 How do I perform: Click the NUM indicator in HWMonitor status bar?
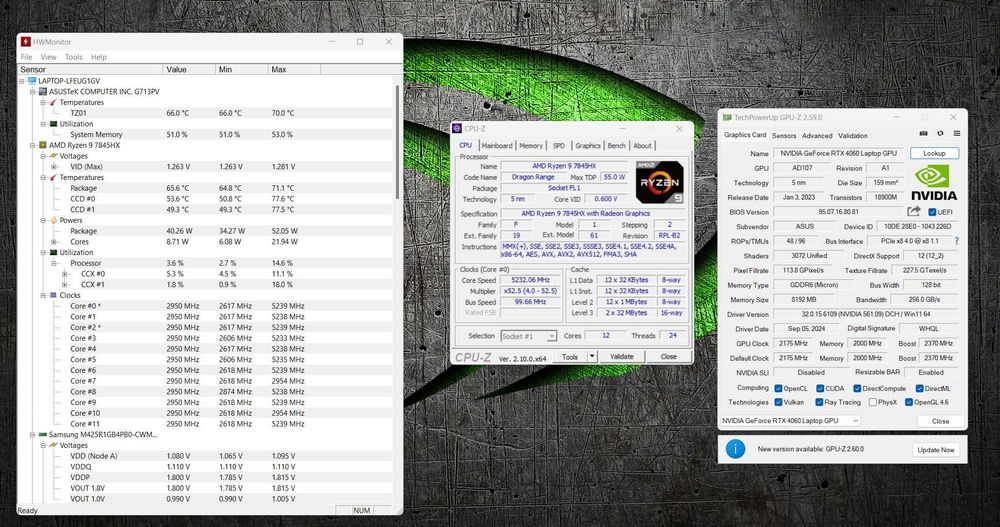(362, 510)
